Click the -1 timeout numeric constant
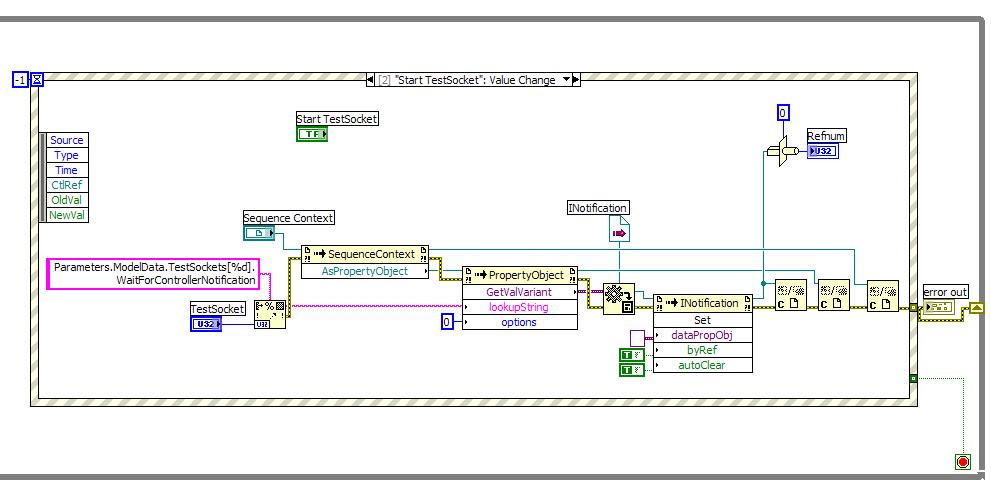This screenshot has width=991, height=497. tap(21, 80)
